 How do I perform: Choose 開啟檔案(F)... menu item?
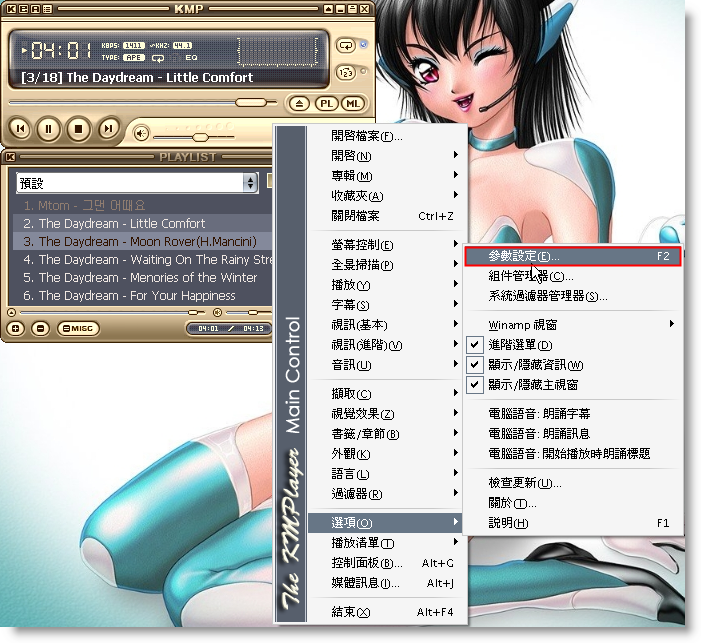pos(385,136)
